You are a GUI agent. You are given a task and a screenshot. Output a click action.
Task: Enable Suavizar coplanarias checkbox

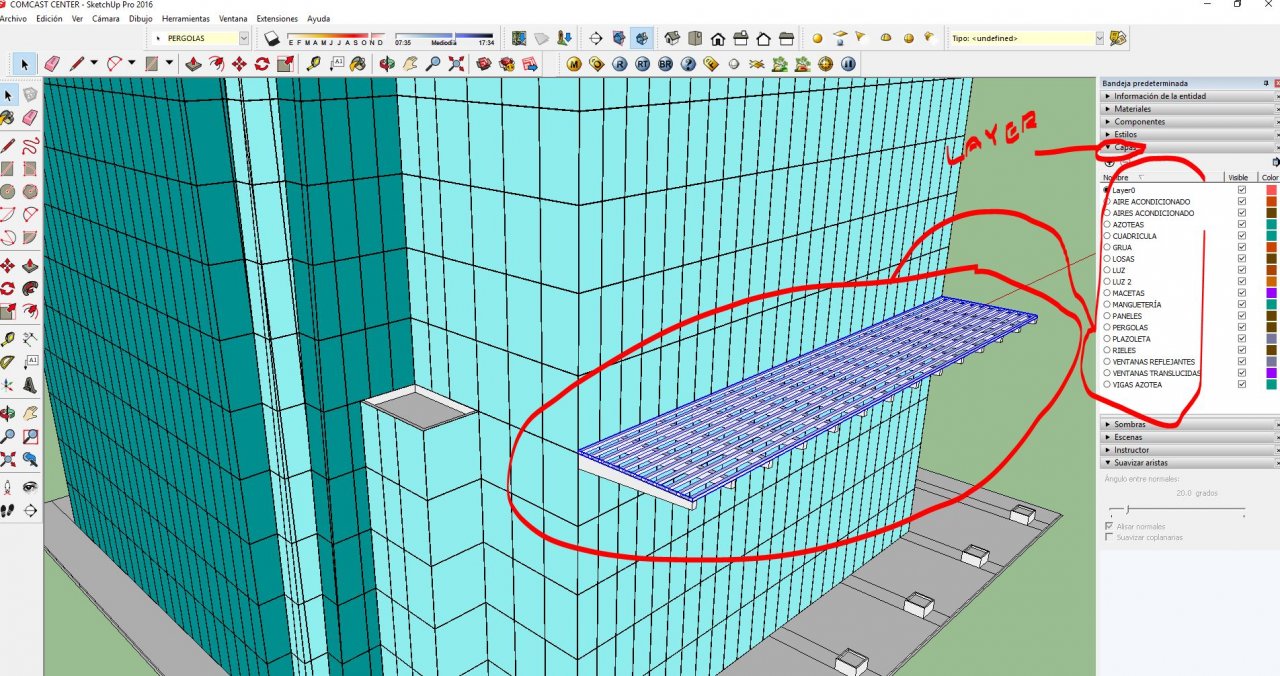click(1109, 537)
